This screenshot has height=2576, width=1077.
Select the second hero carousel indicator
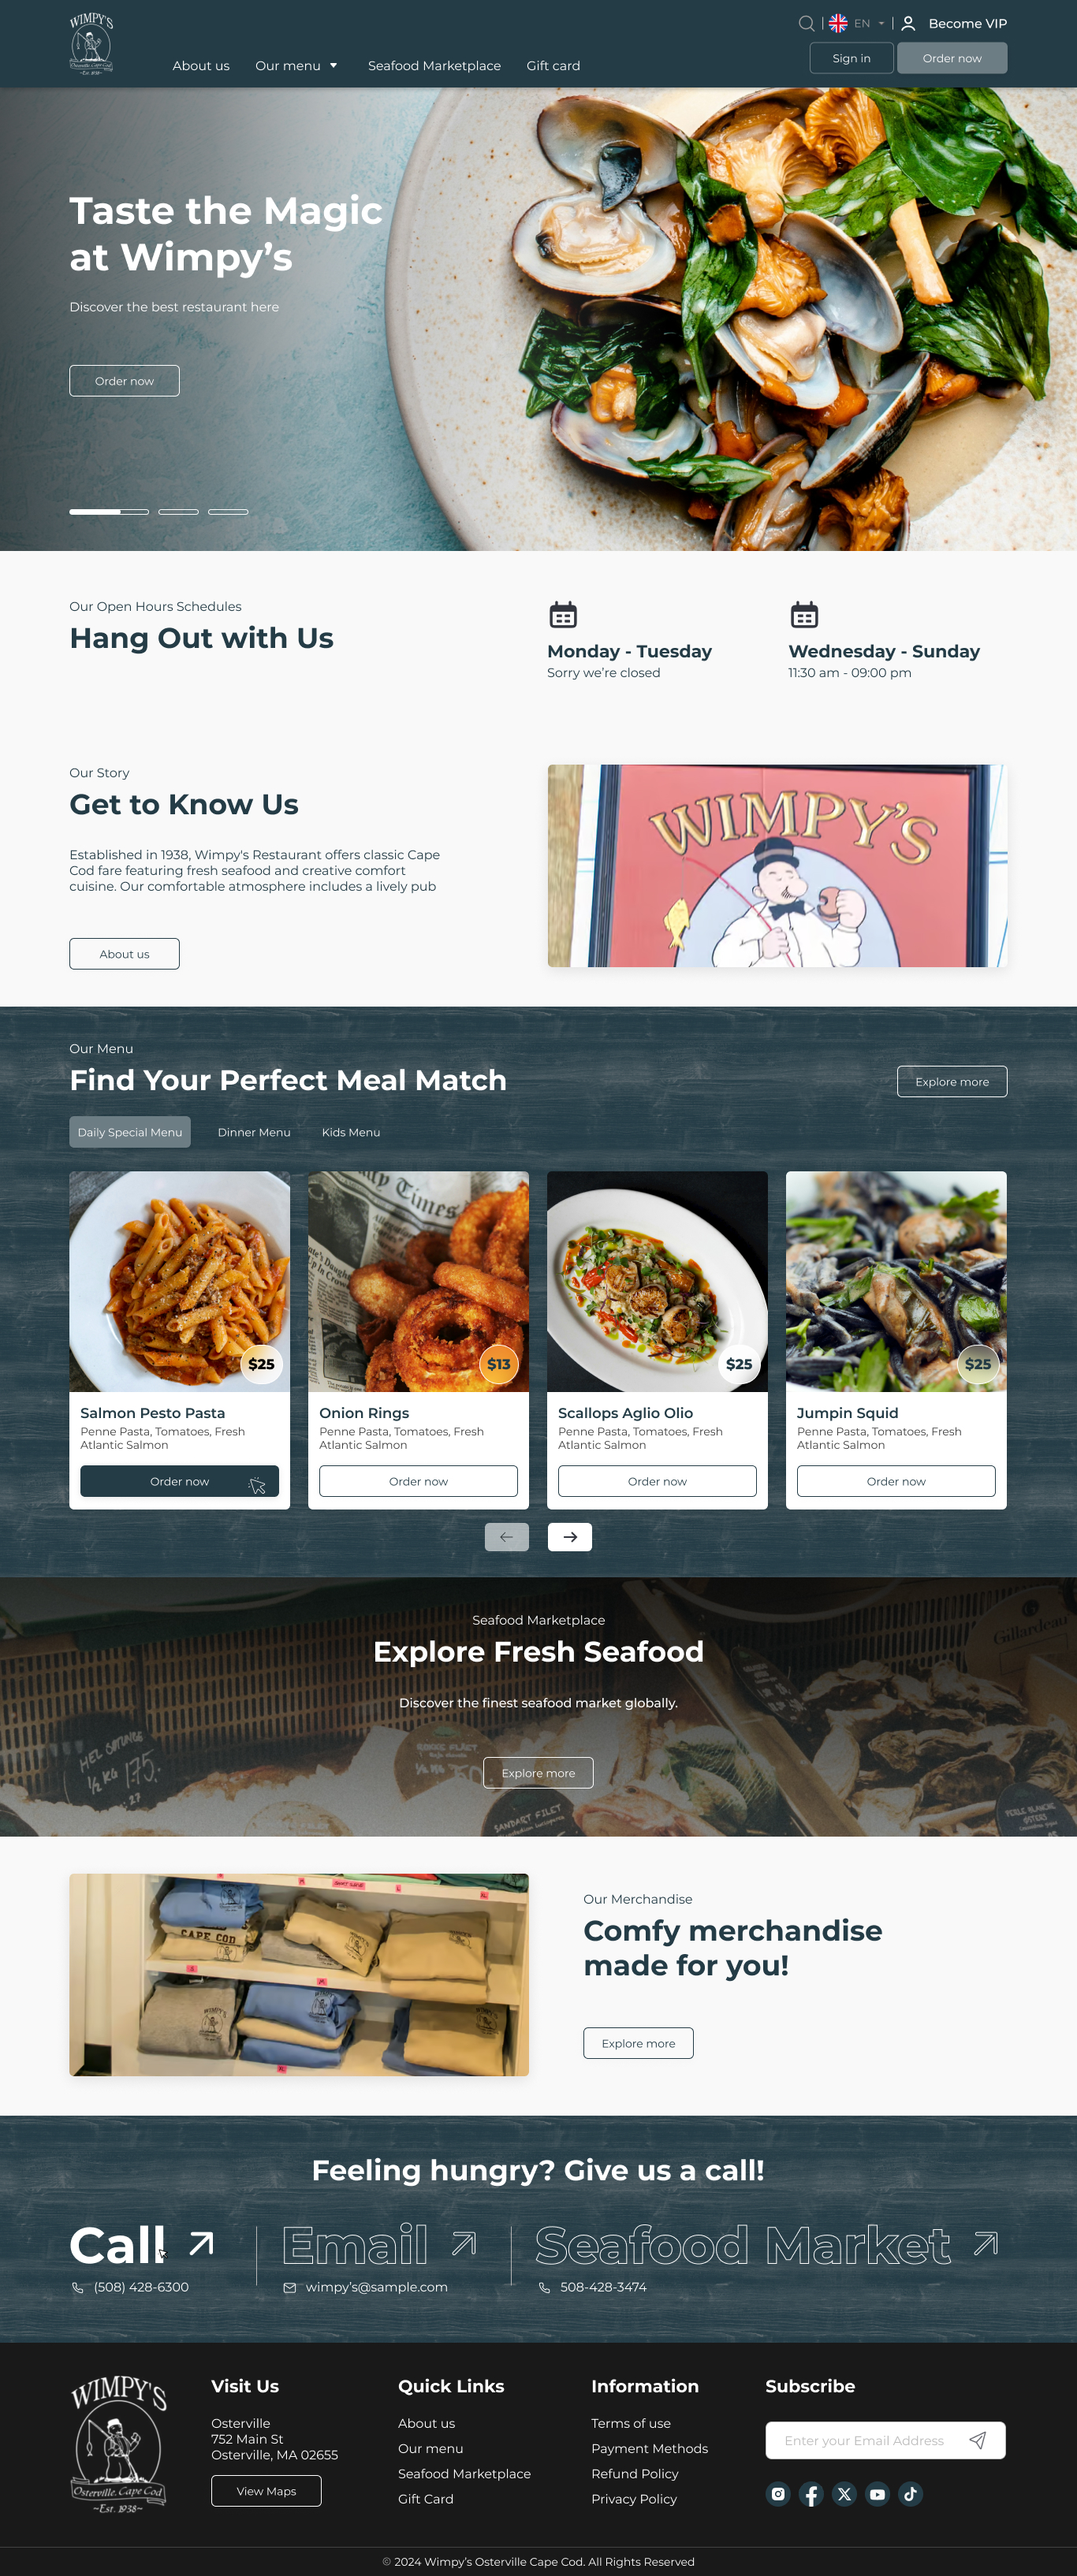tap(178, 511)
